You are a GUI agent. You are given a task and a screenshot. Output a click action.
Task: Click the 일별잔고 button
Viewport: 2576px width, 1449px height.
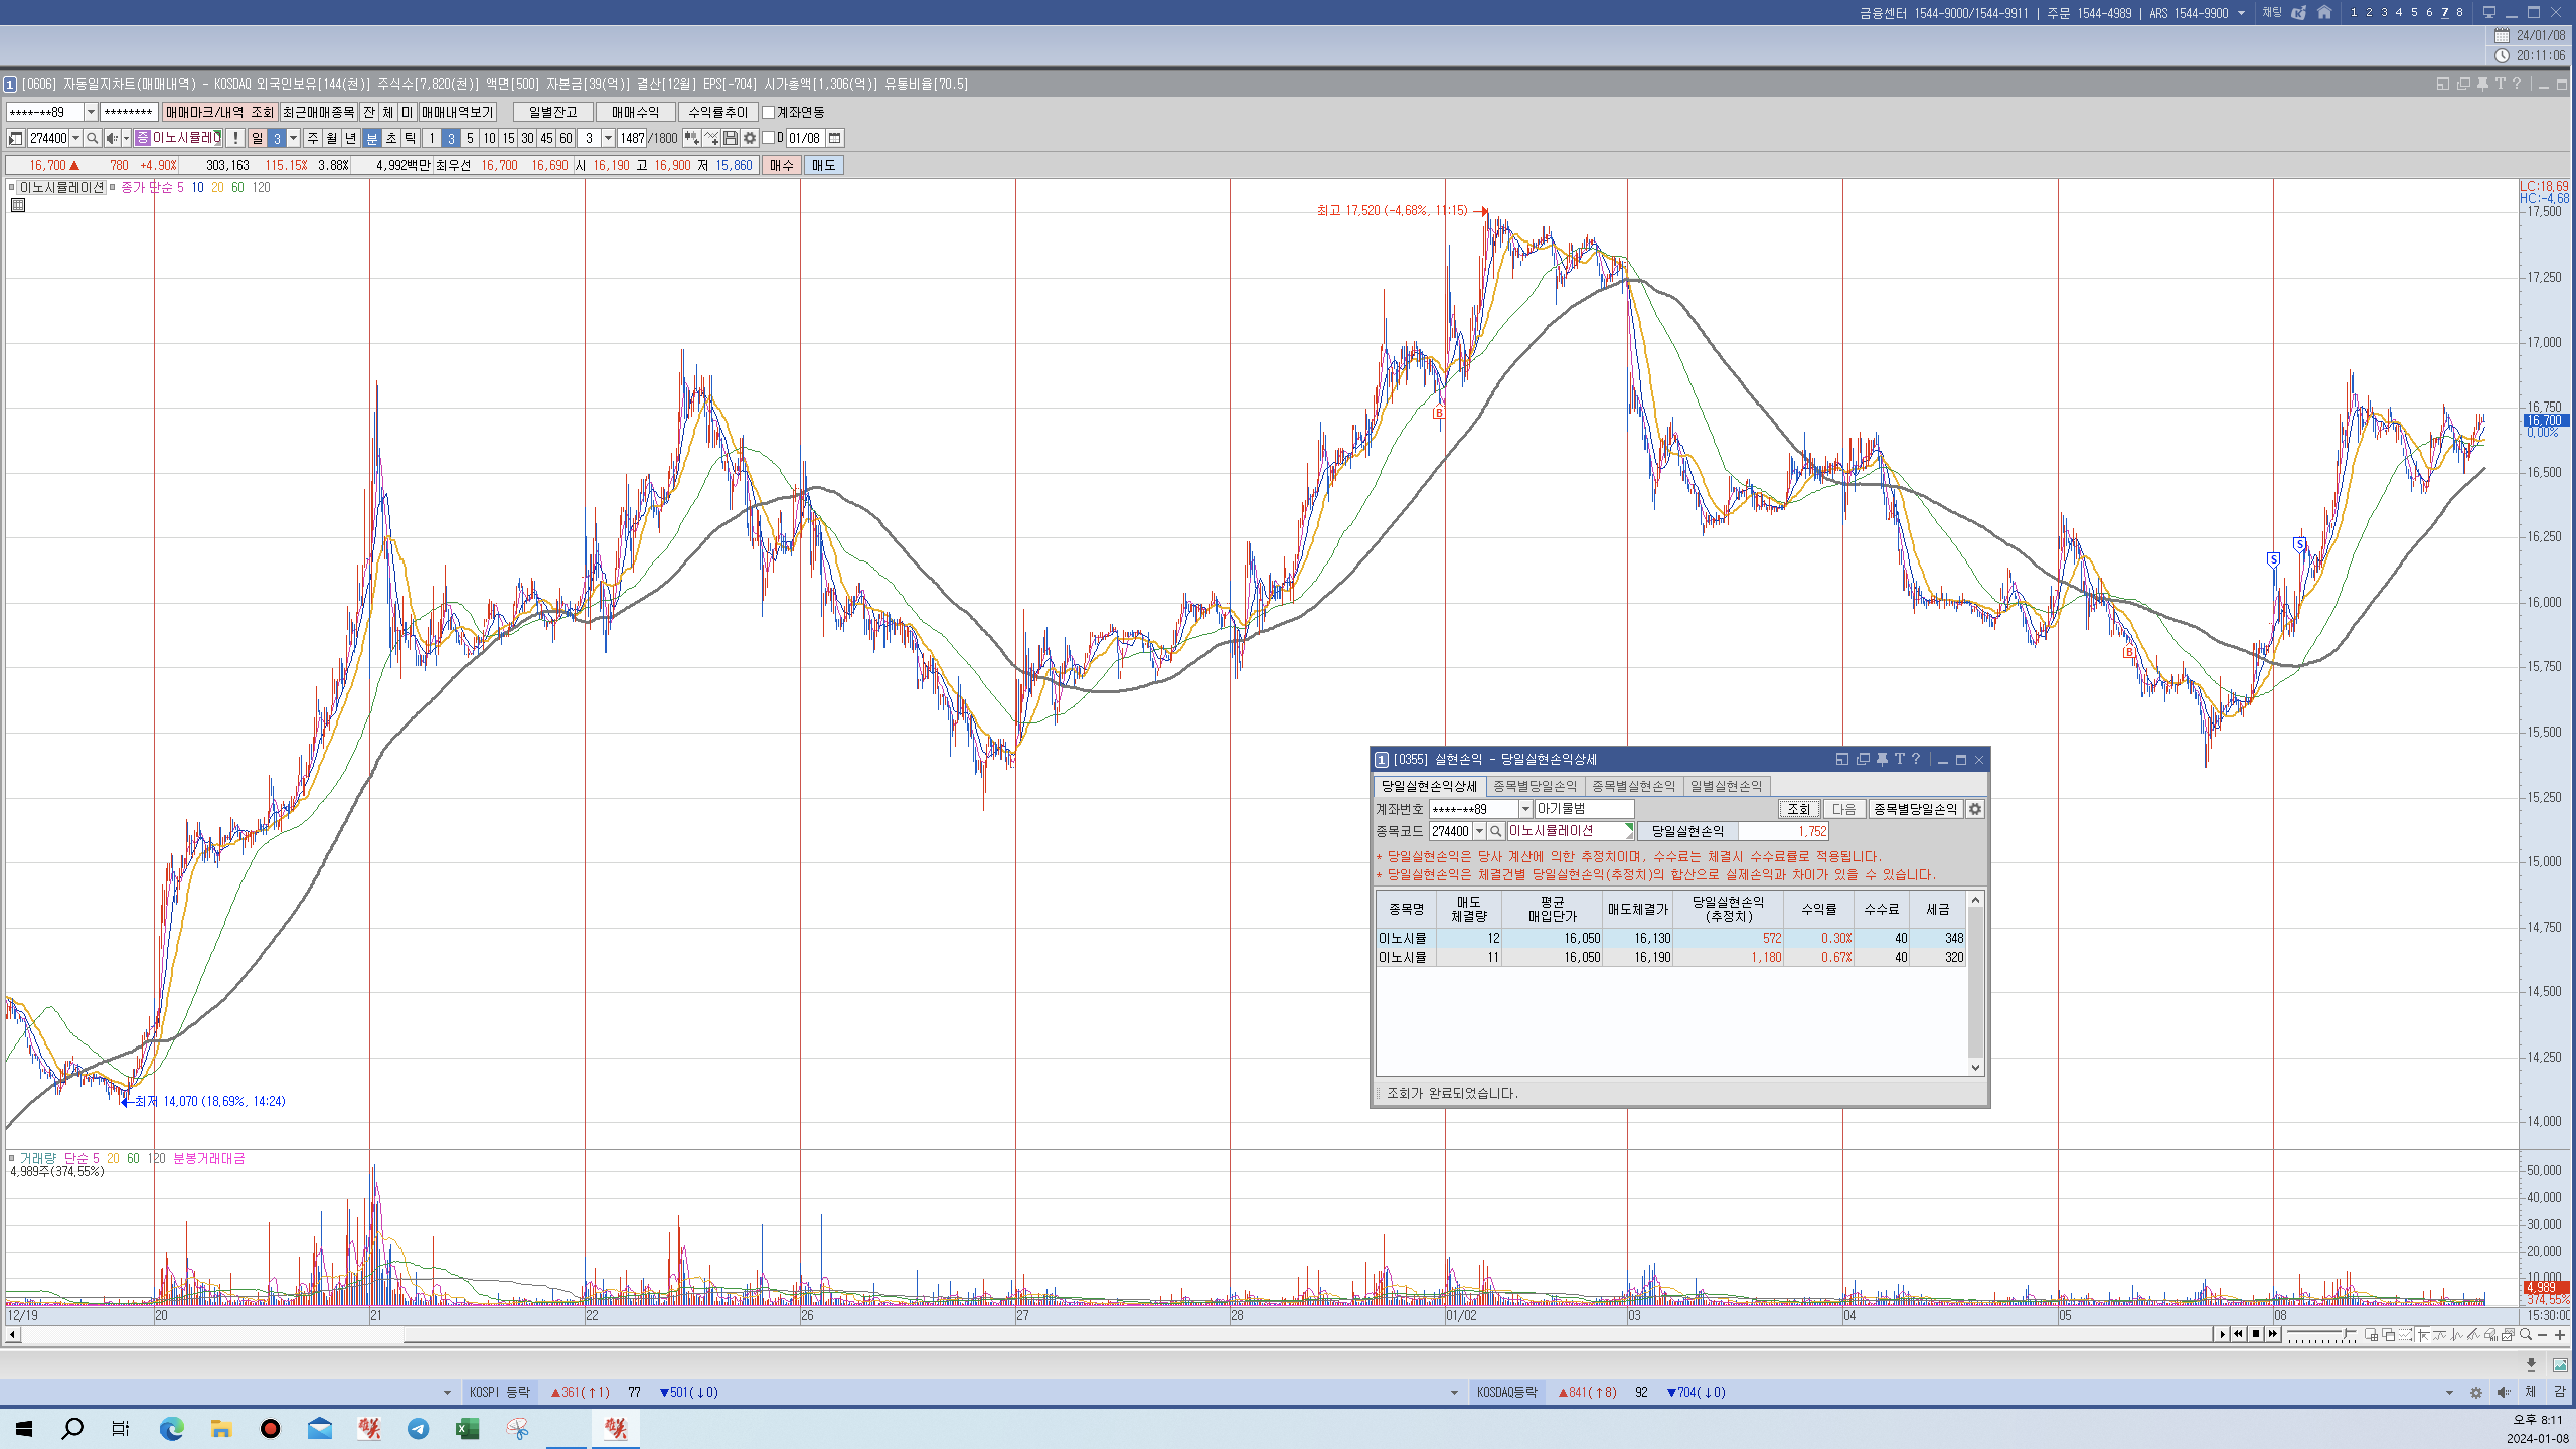(x=553, y=112)
